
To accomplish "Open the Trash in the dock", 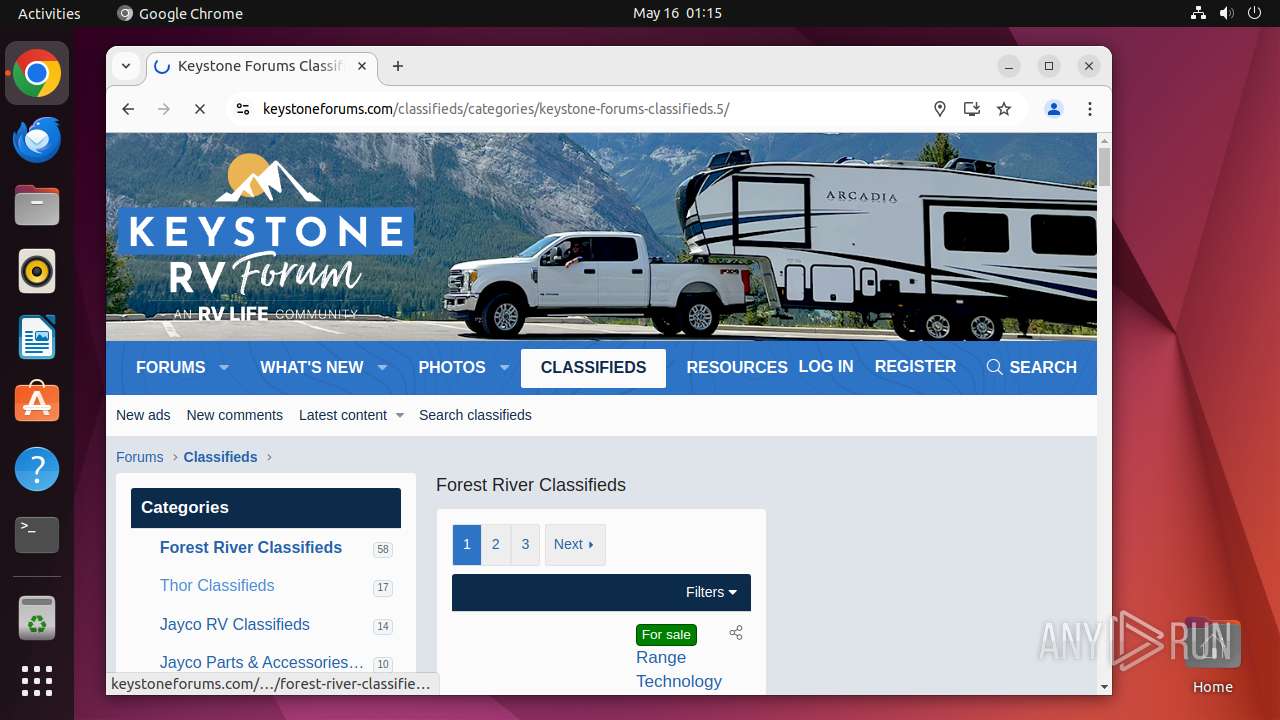I will click(37, 618).
